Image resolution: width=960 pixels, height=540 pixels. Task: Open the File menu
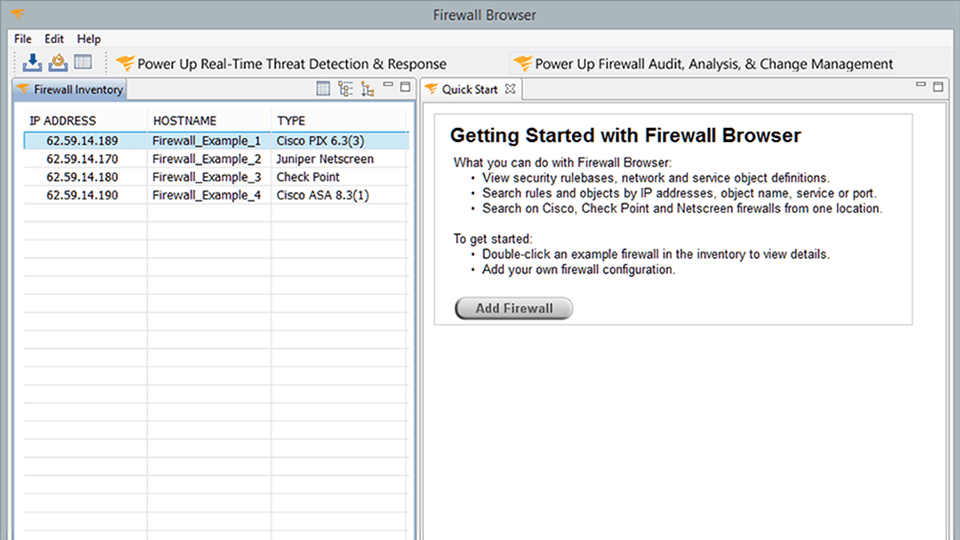coord(23,39)
